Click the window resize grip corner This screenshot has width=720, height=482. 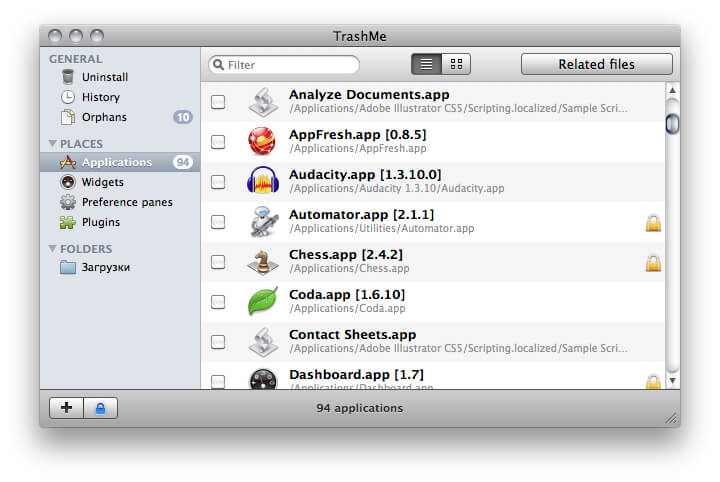pyautogui.click(x=671, y=418)
